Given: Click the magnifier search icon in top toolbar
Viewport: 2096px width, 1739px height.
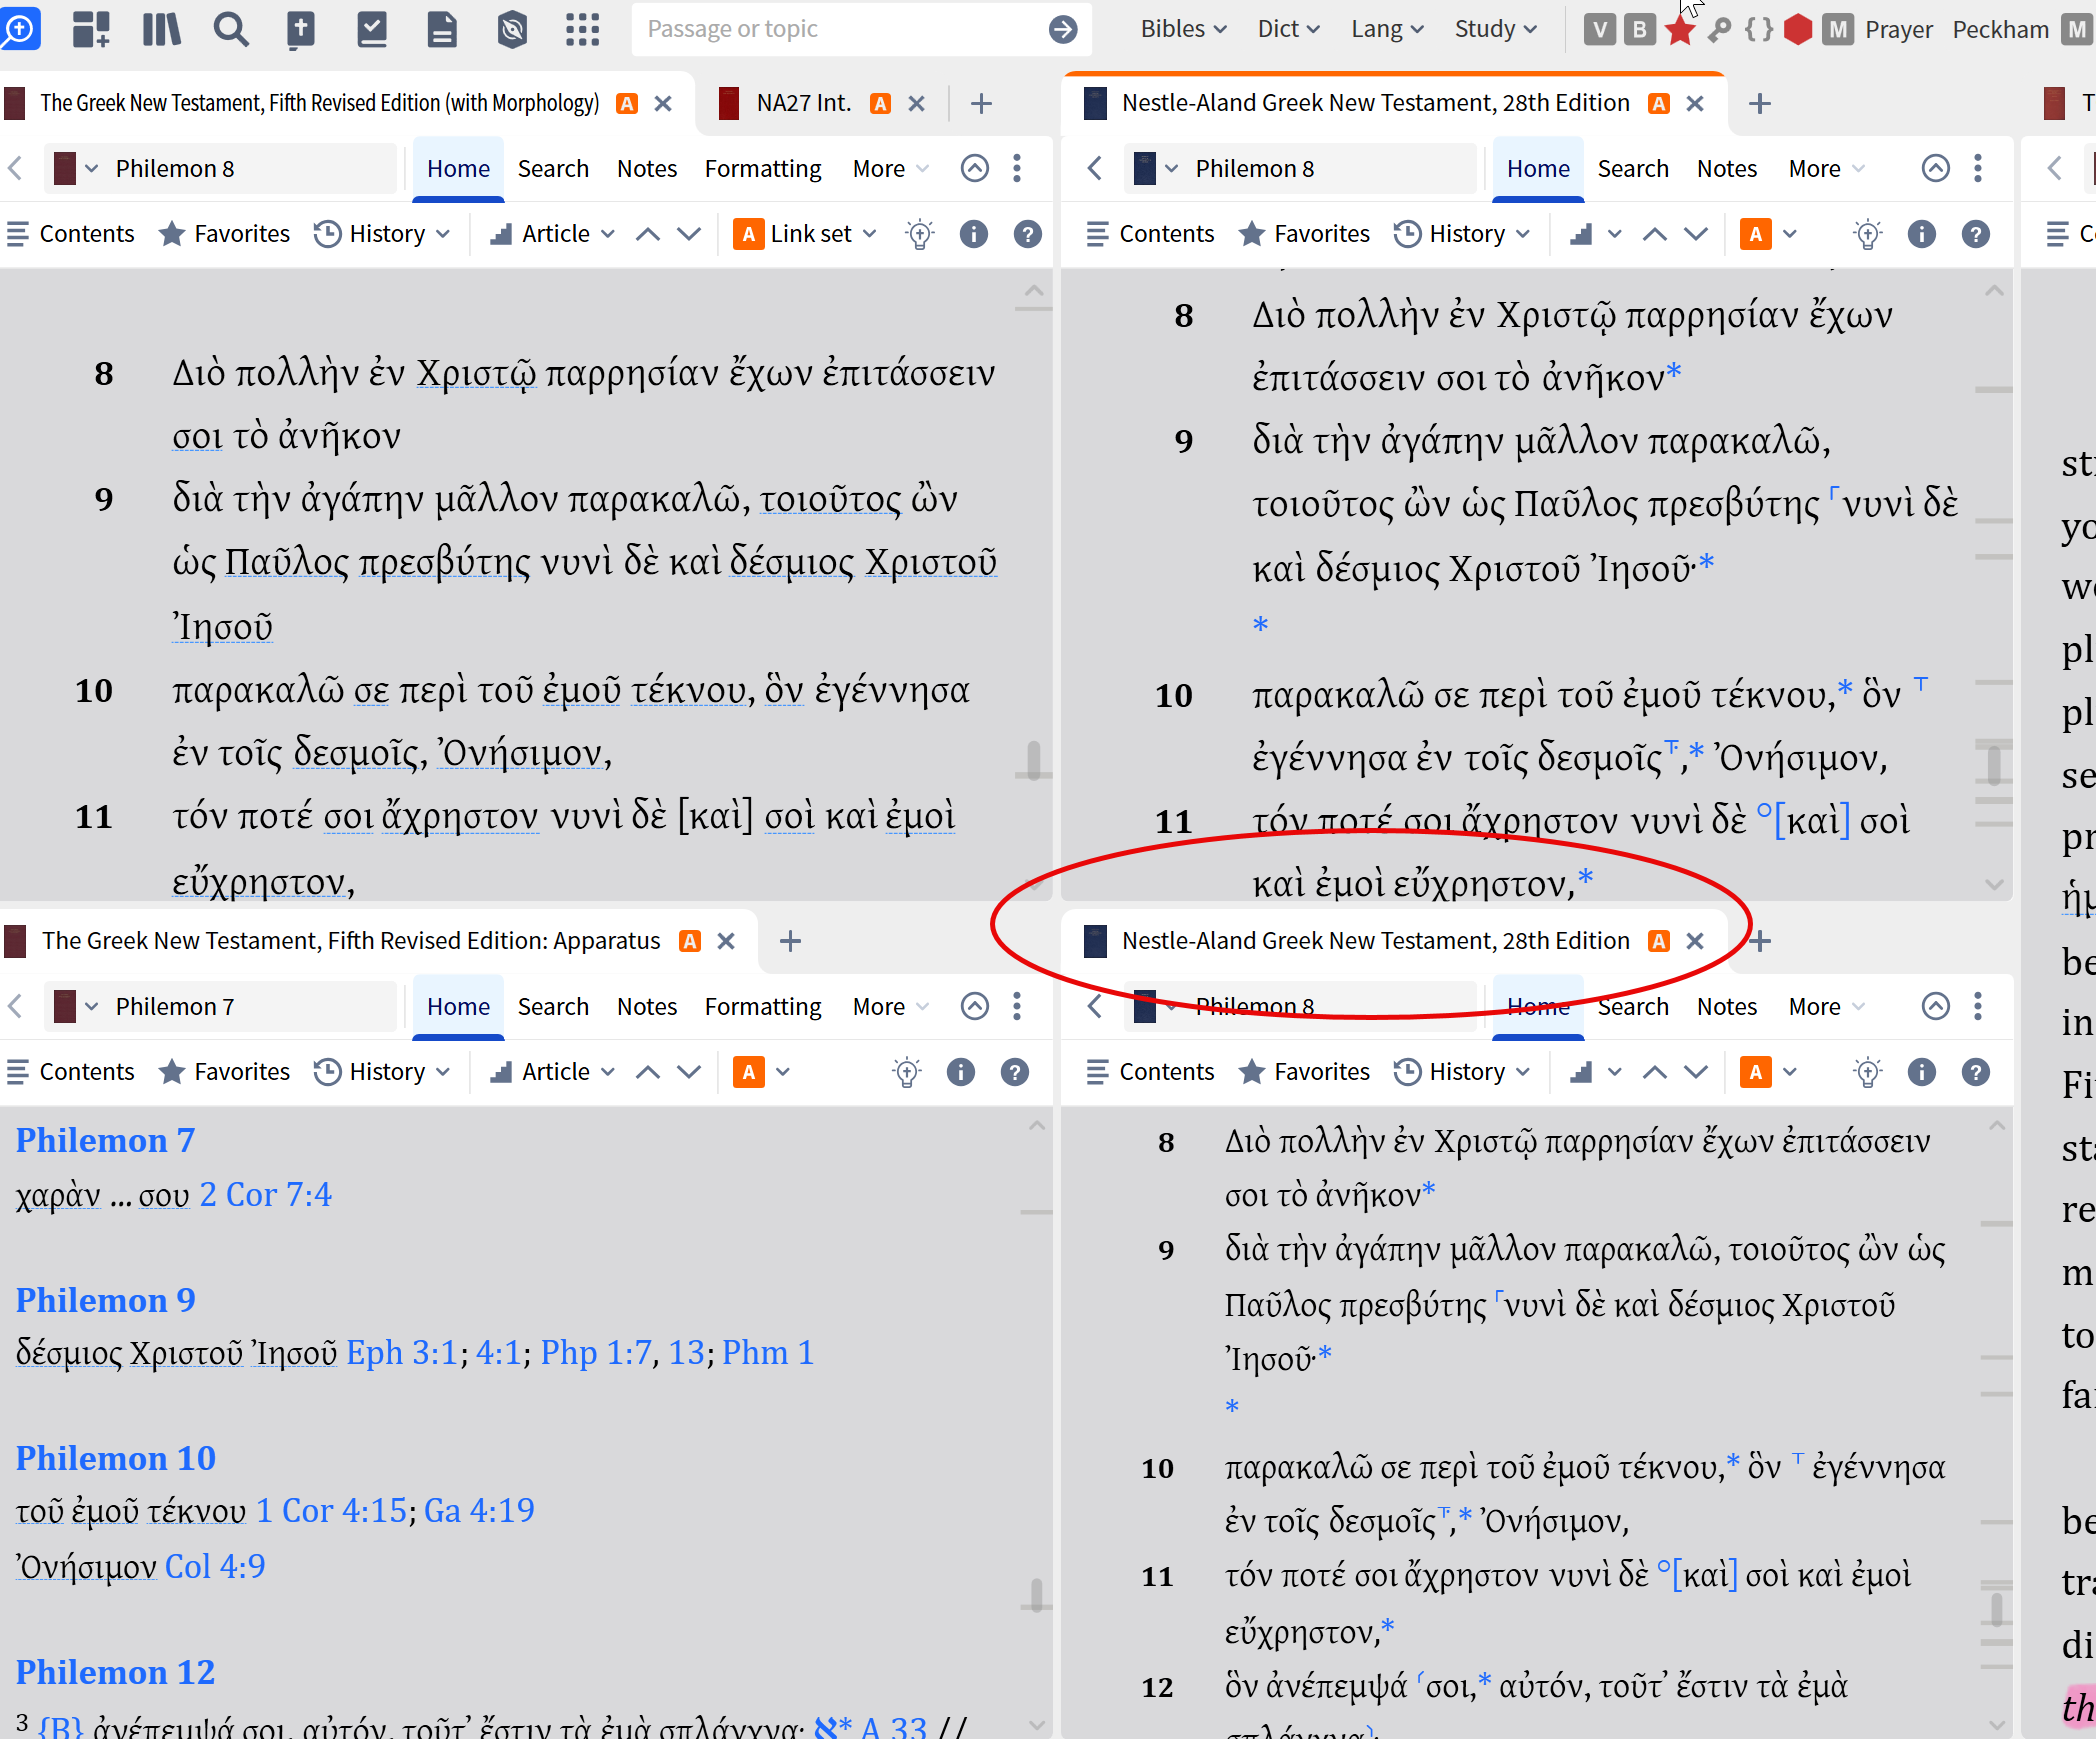Looking at the screenshot, I should tap(231, 29).
